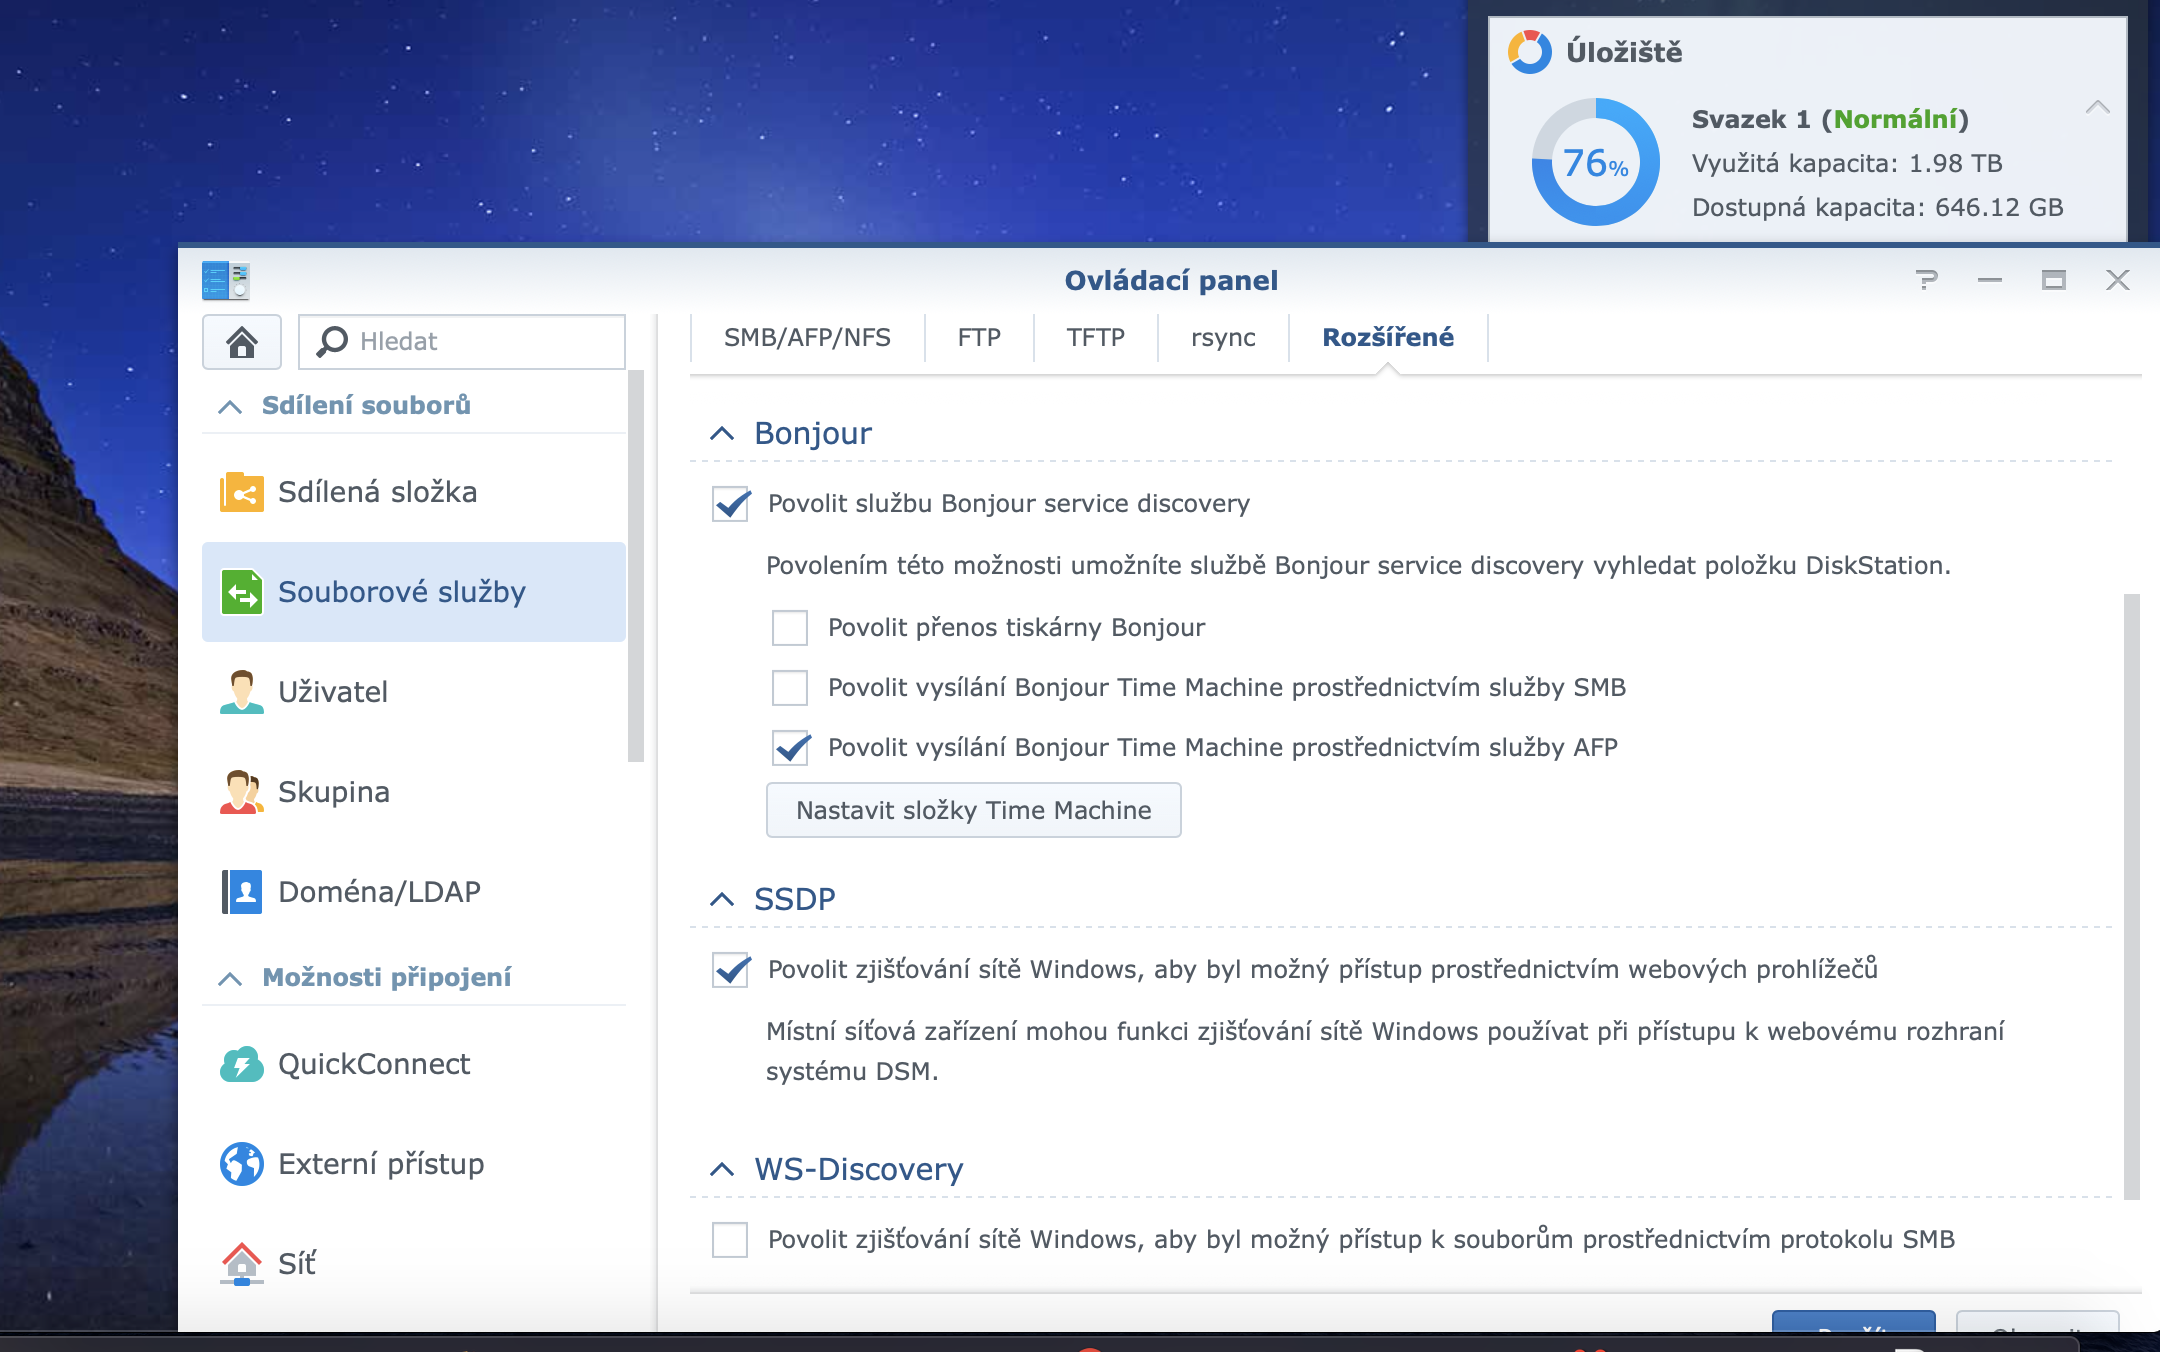This screenshot has width=2160, height=1352.
Task: Select the Doména/LDAP icon
Action: [x=241, y=891]
